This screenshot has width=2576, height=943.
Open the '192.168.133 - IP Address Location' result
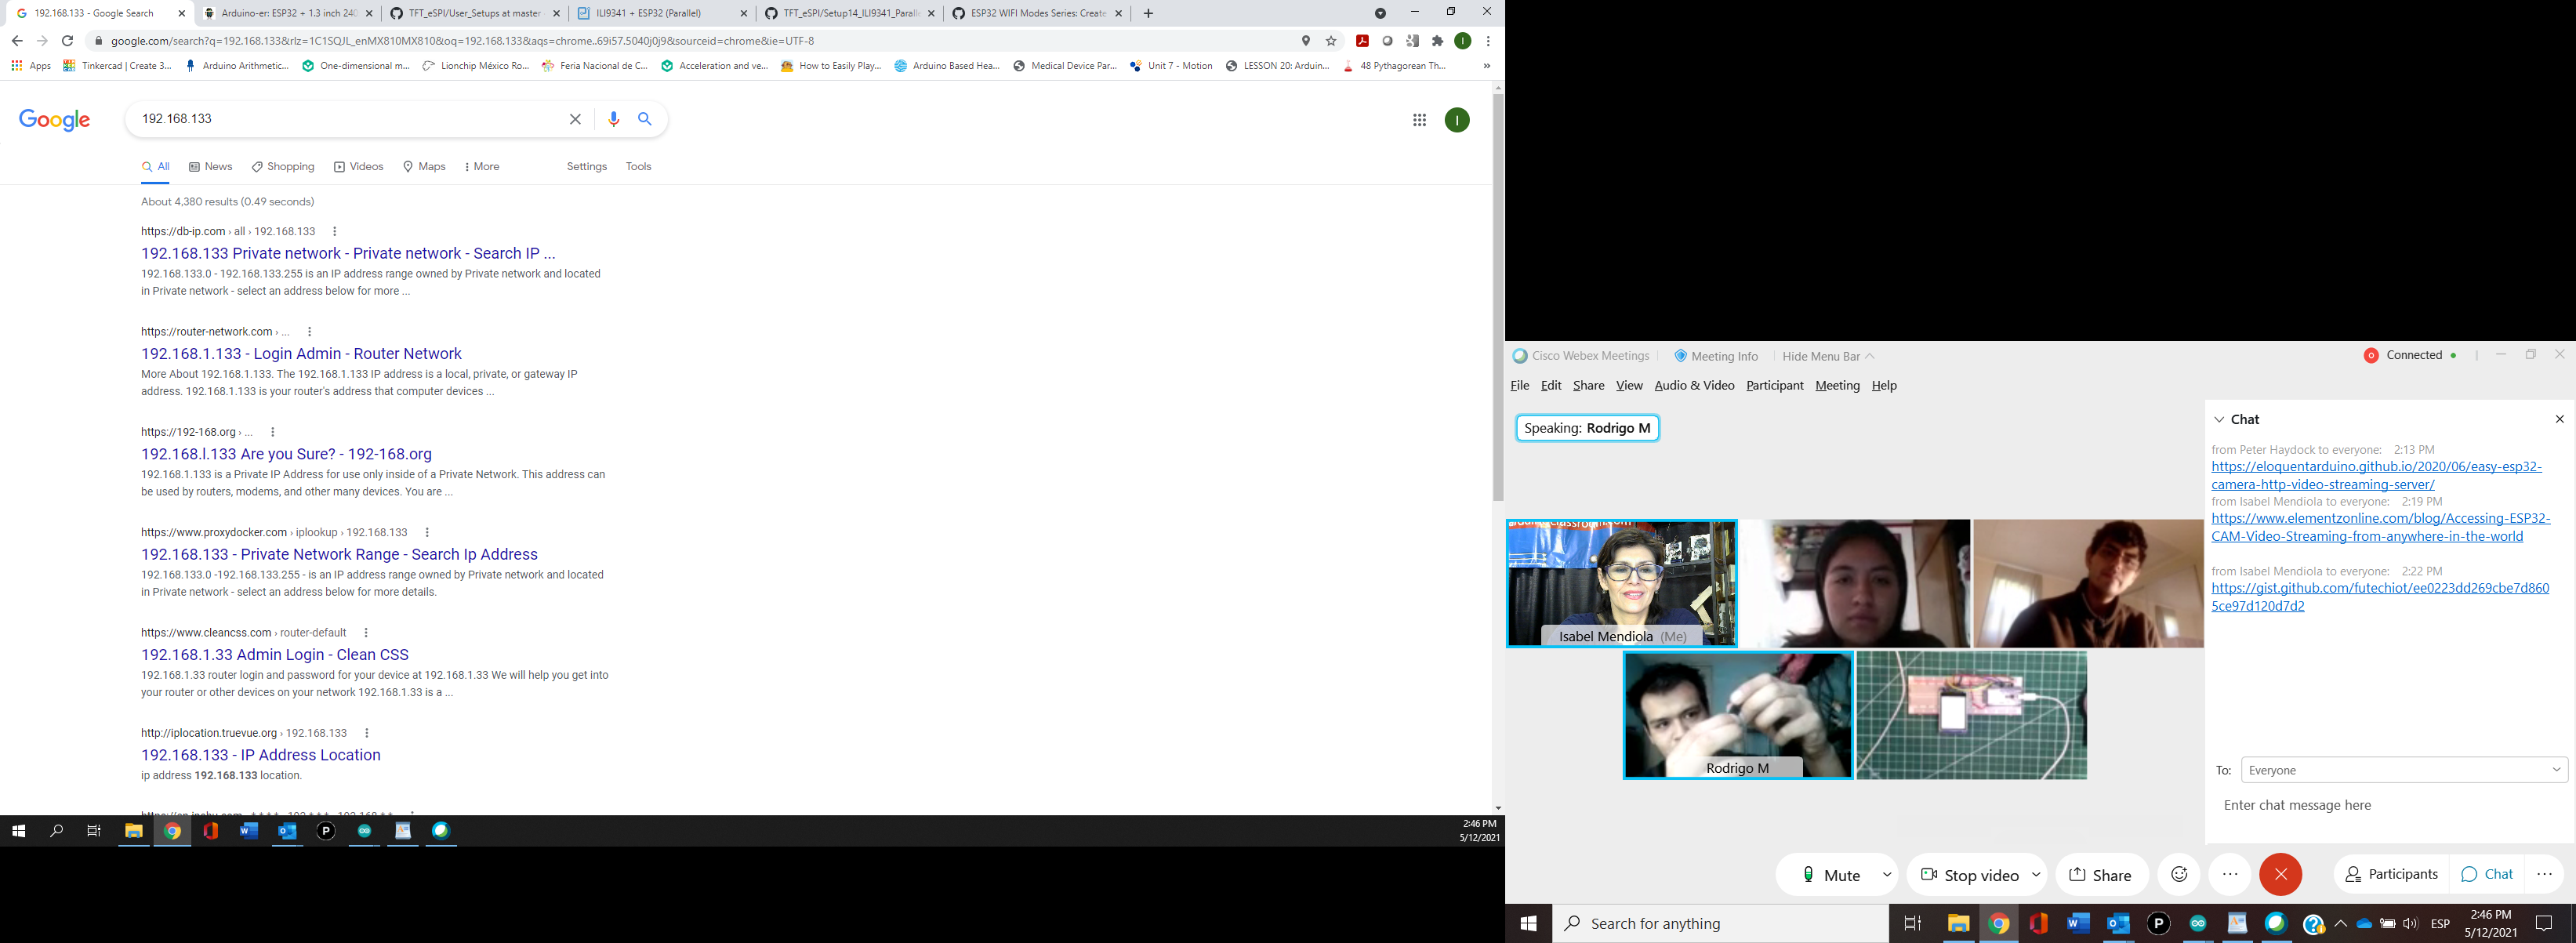[x=261, y=755]
